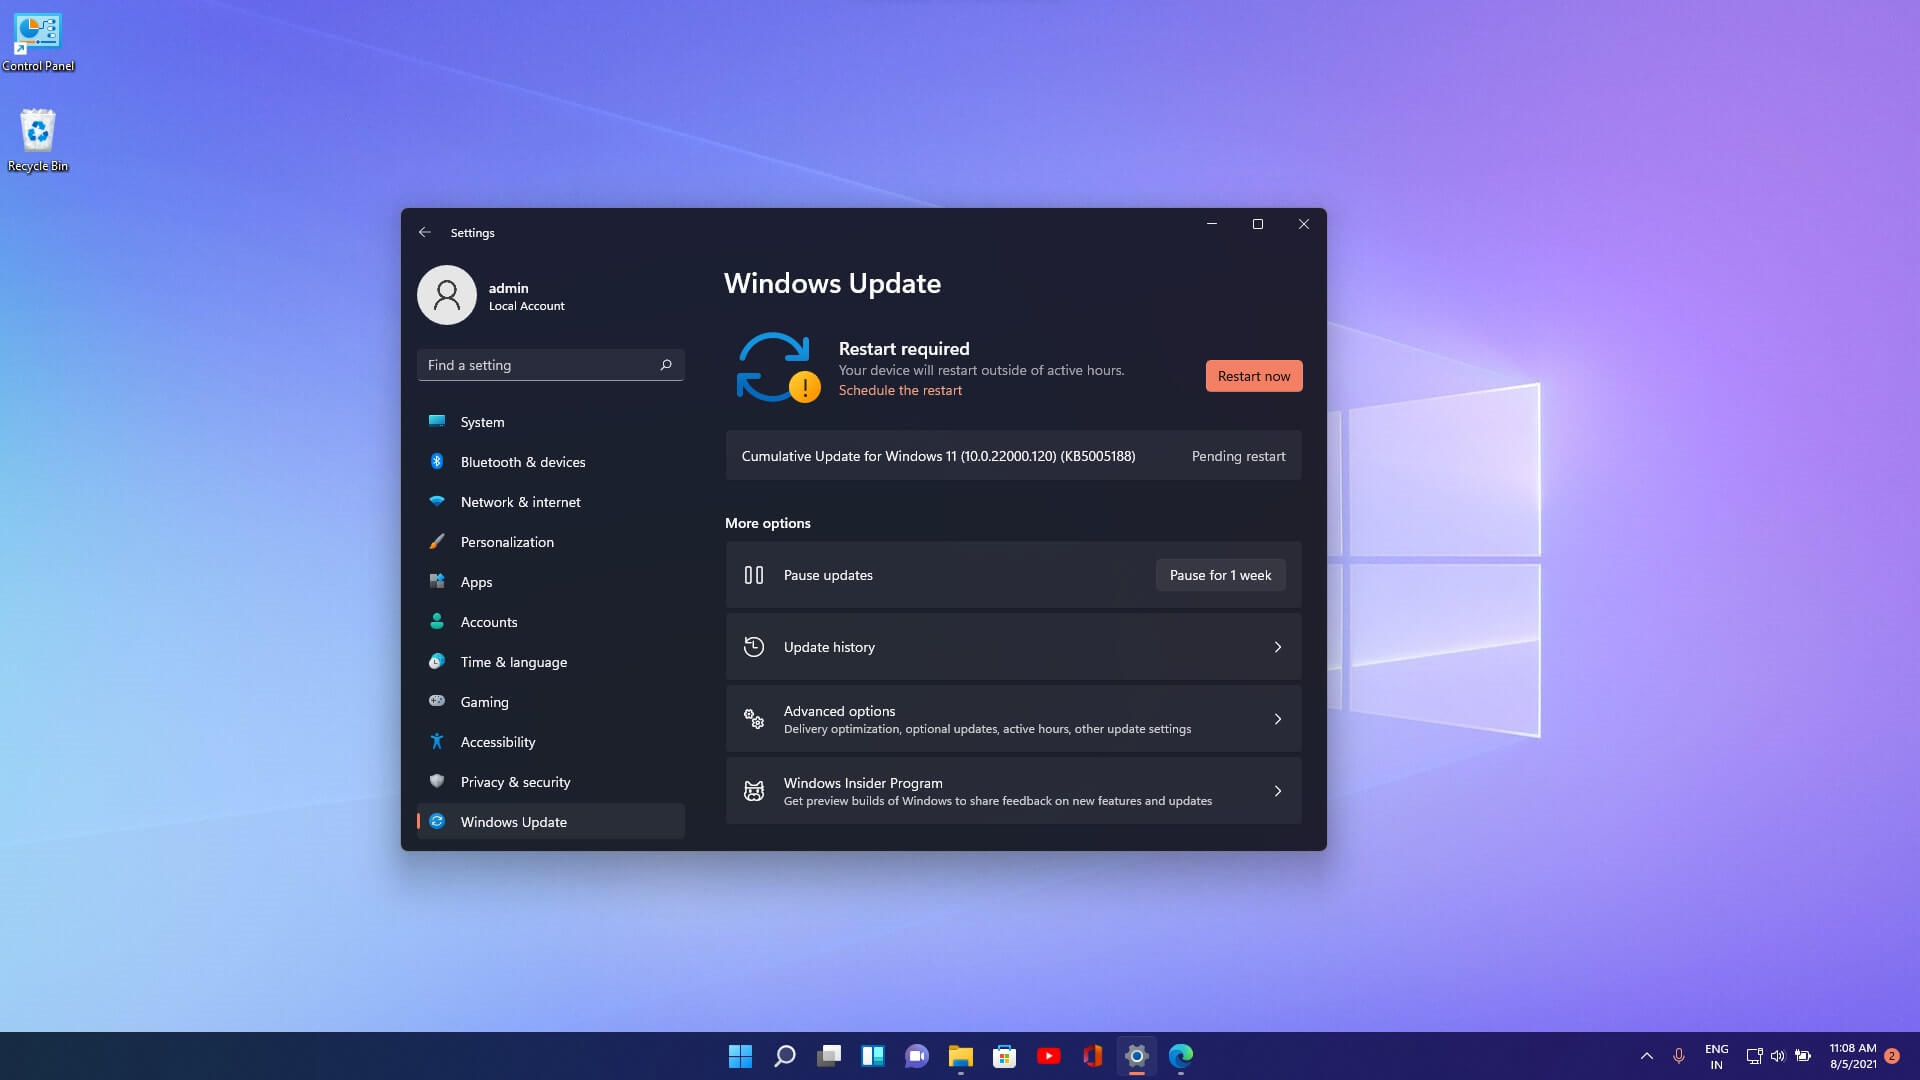This screenshot has width=1920, height=1080.
Task: Pause updates for 1 week
Action: [x=1220, y=575]
